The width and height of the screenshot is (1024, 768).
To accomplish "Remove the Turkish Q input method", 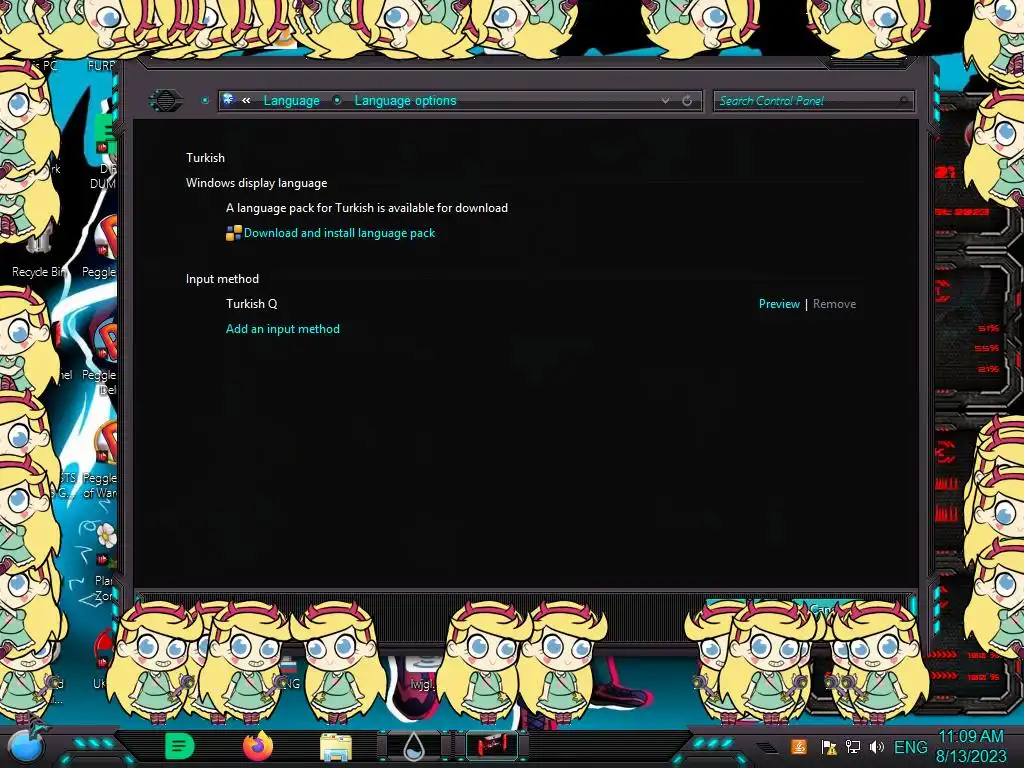I will (x=834, y=304).
